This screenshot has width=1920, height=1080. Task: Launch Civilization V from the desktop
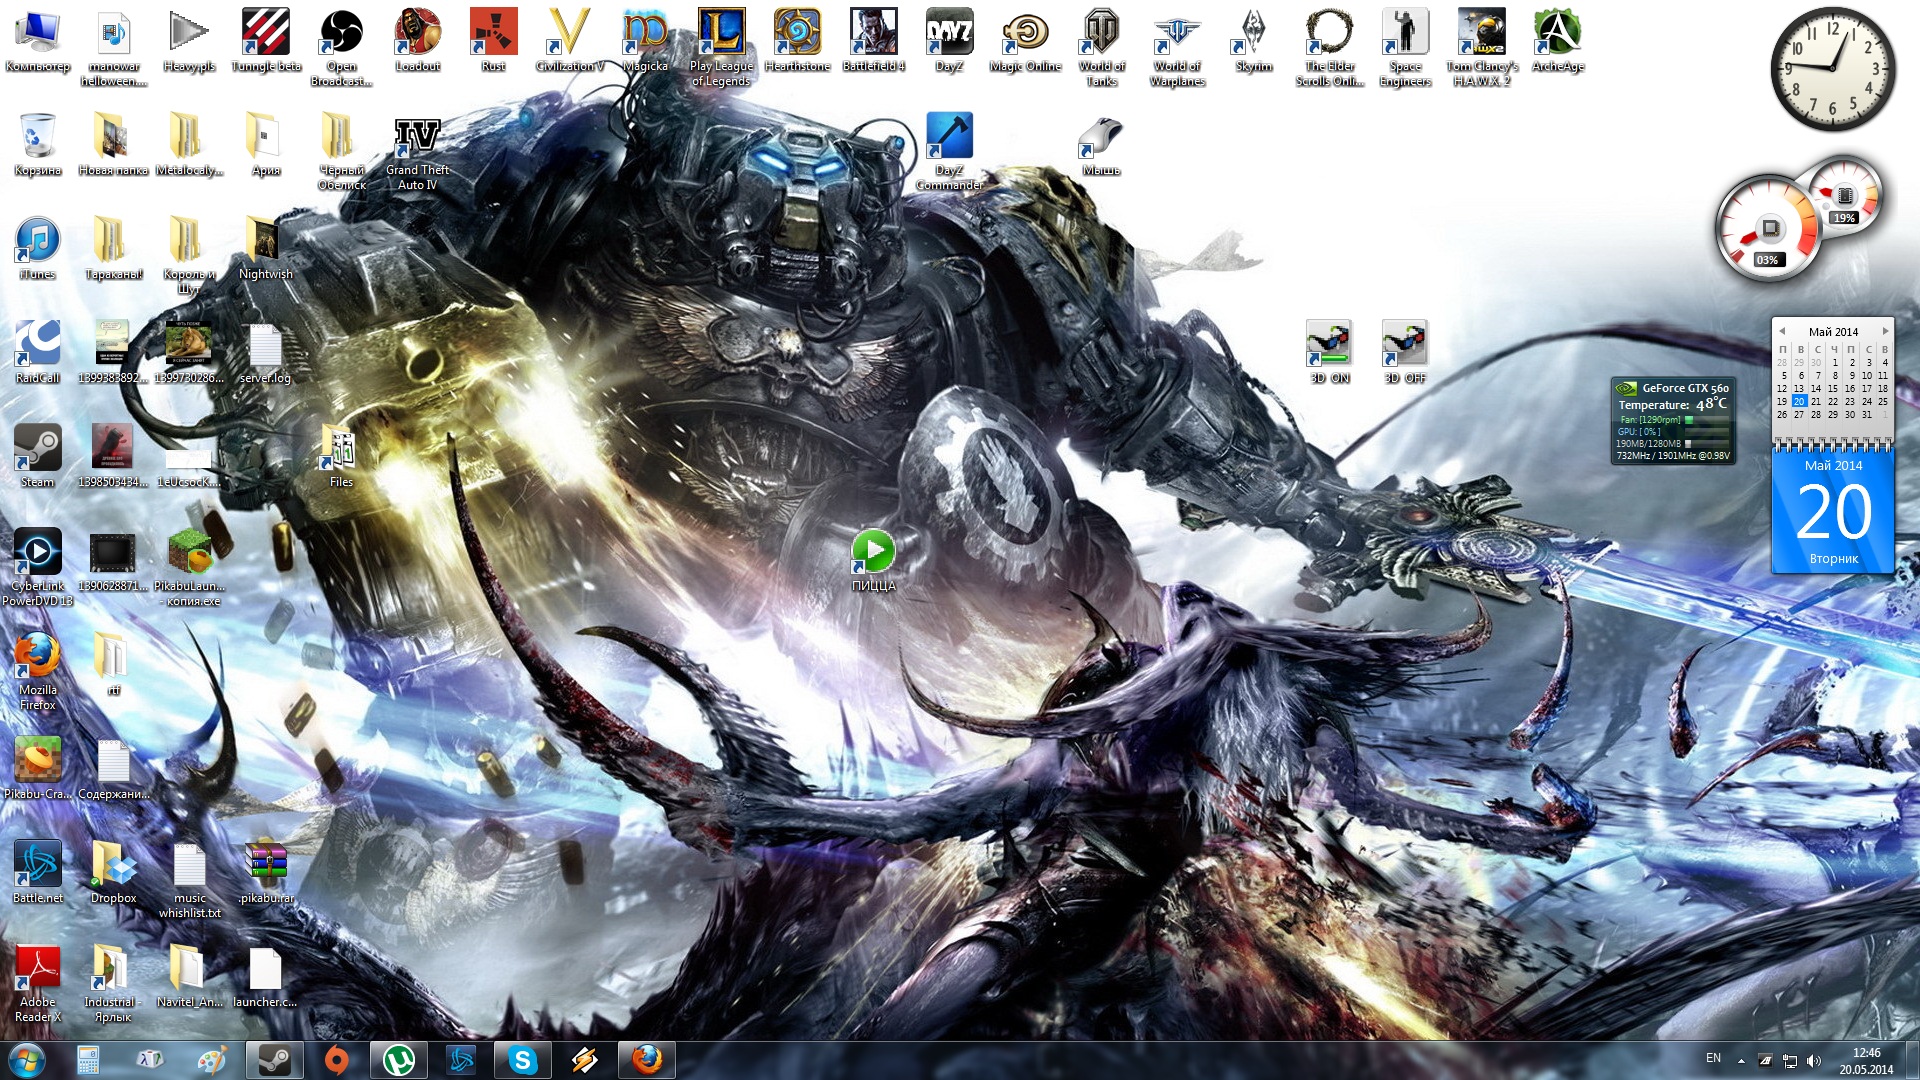coord(569,41)
